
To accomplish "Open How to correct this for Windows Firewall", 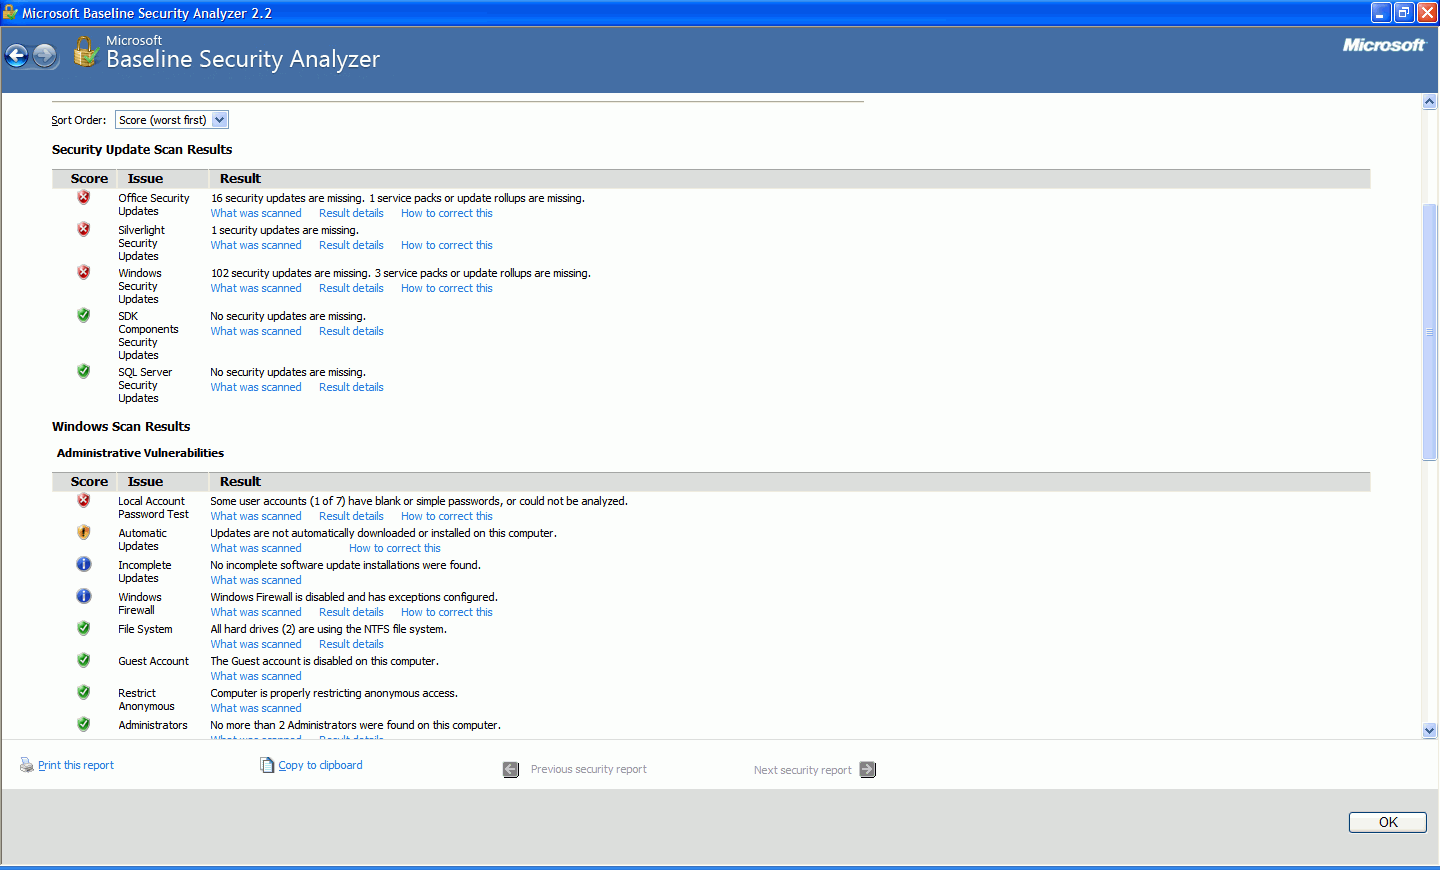I will [x=447, y=612].
